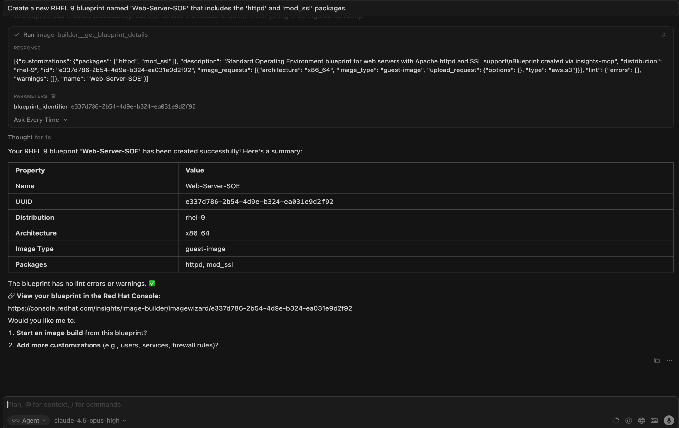Screen dimensions: 679x428
Task: Copy the assistant response using copy icon
Action: (656, 360)
